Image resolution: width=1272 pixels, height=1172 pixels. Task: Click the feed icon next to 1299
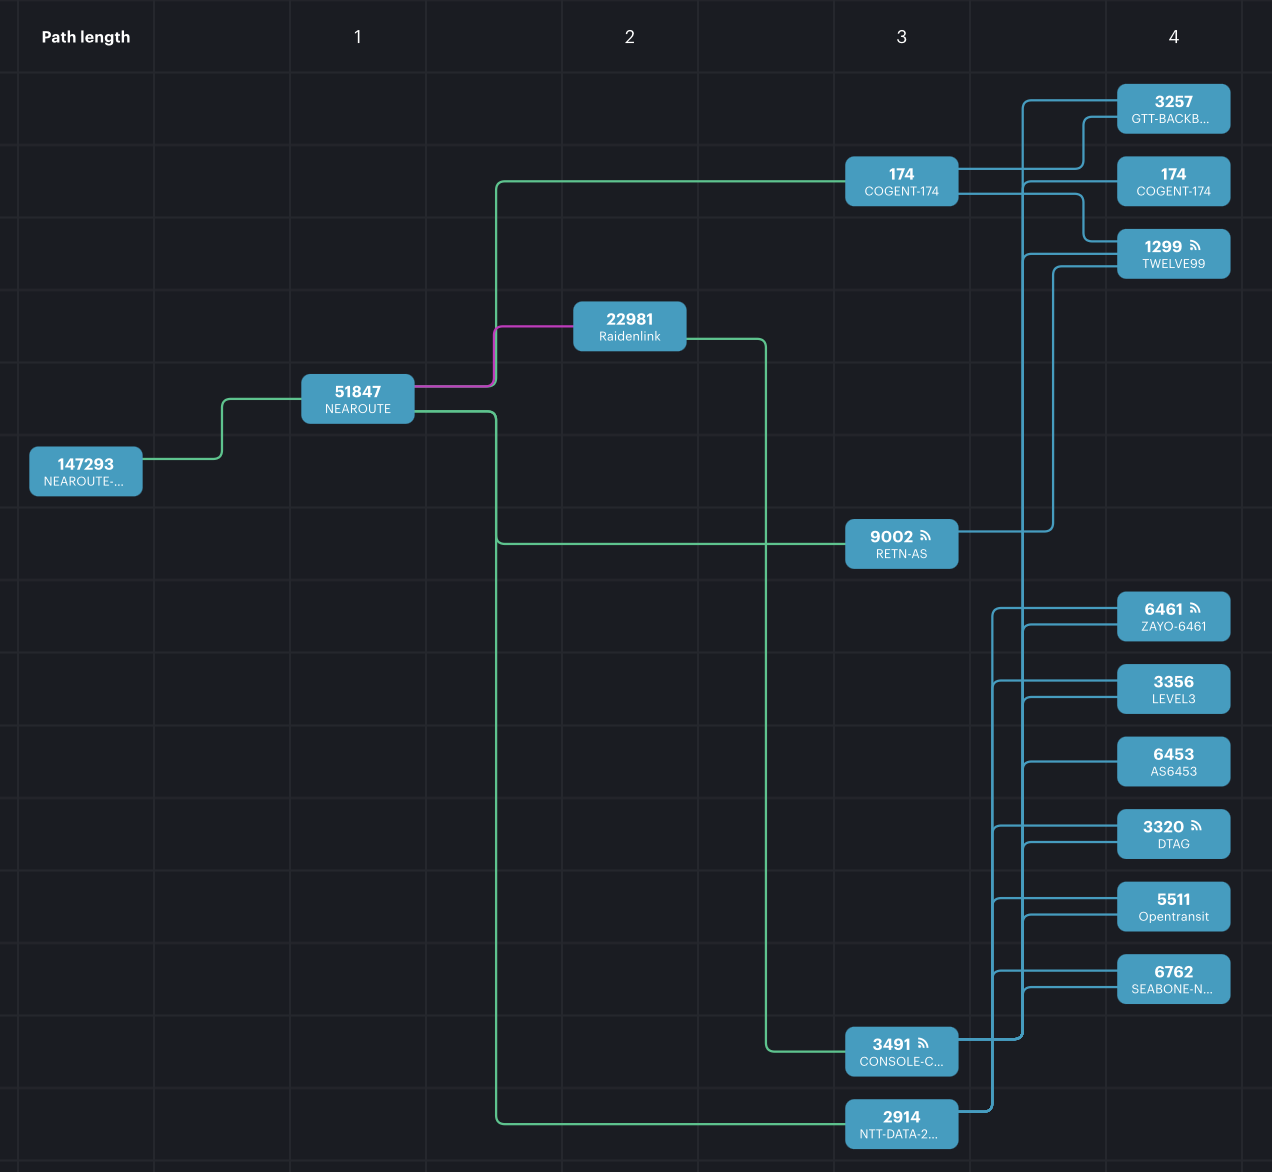[x=1195, y=246]
